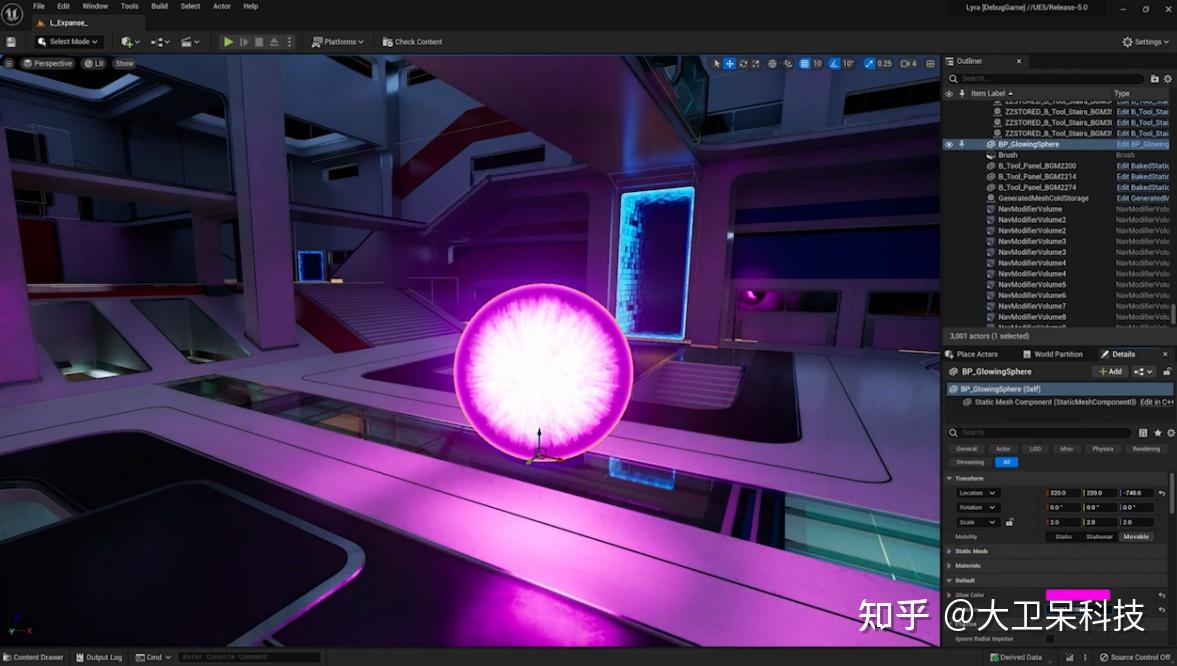This screenshot has height=666, width=1177.
Task: Open the Platforms menu
Action: pyautogui.click(x=338, y=42)
